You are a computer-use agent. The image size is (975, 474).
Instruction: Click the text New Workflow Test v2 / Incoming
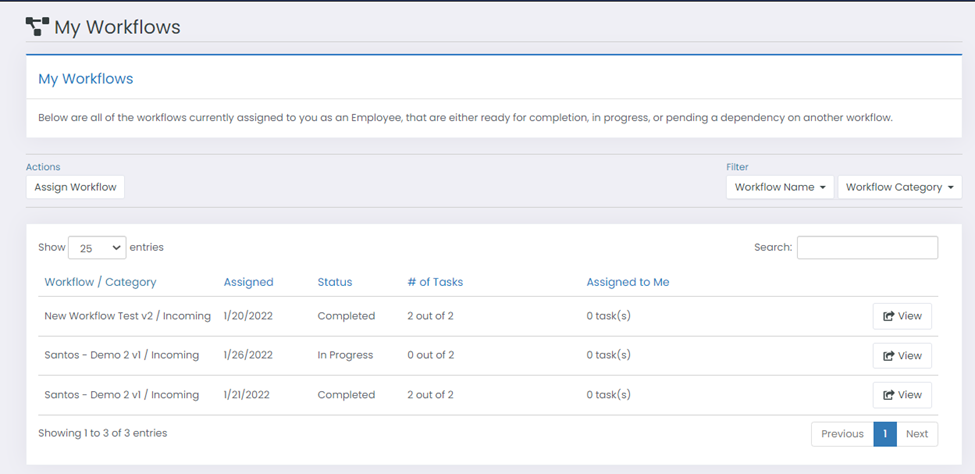coord(127,316)
